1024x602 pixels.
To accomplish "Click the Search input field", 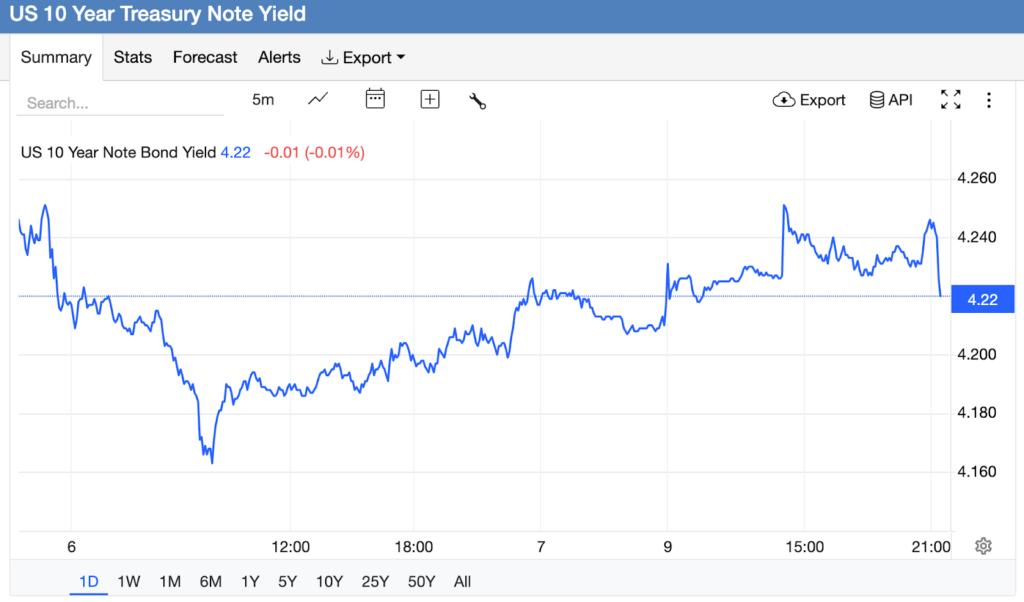I will pyautogui.click(x=105, y=103).
